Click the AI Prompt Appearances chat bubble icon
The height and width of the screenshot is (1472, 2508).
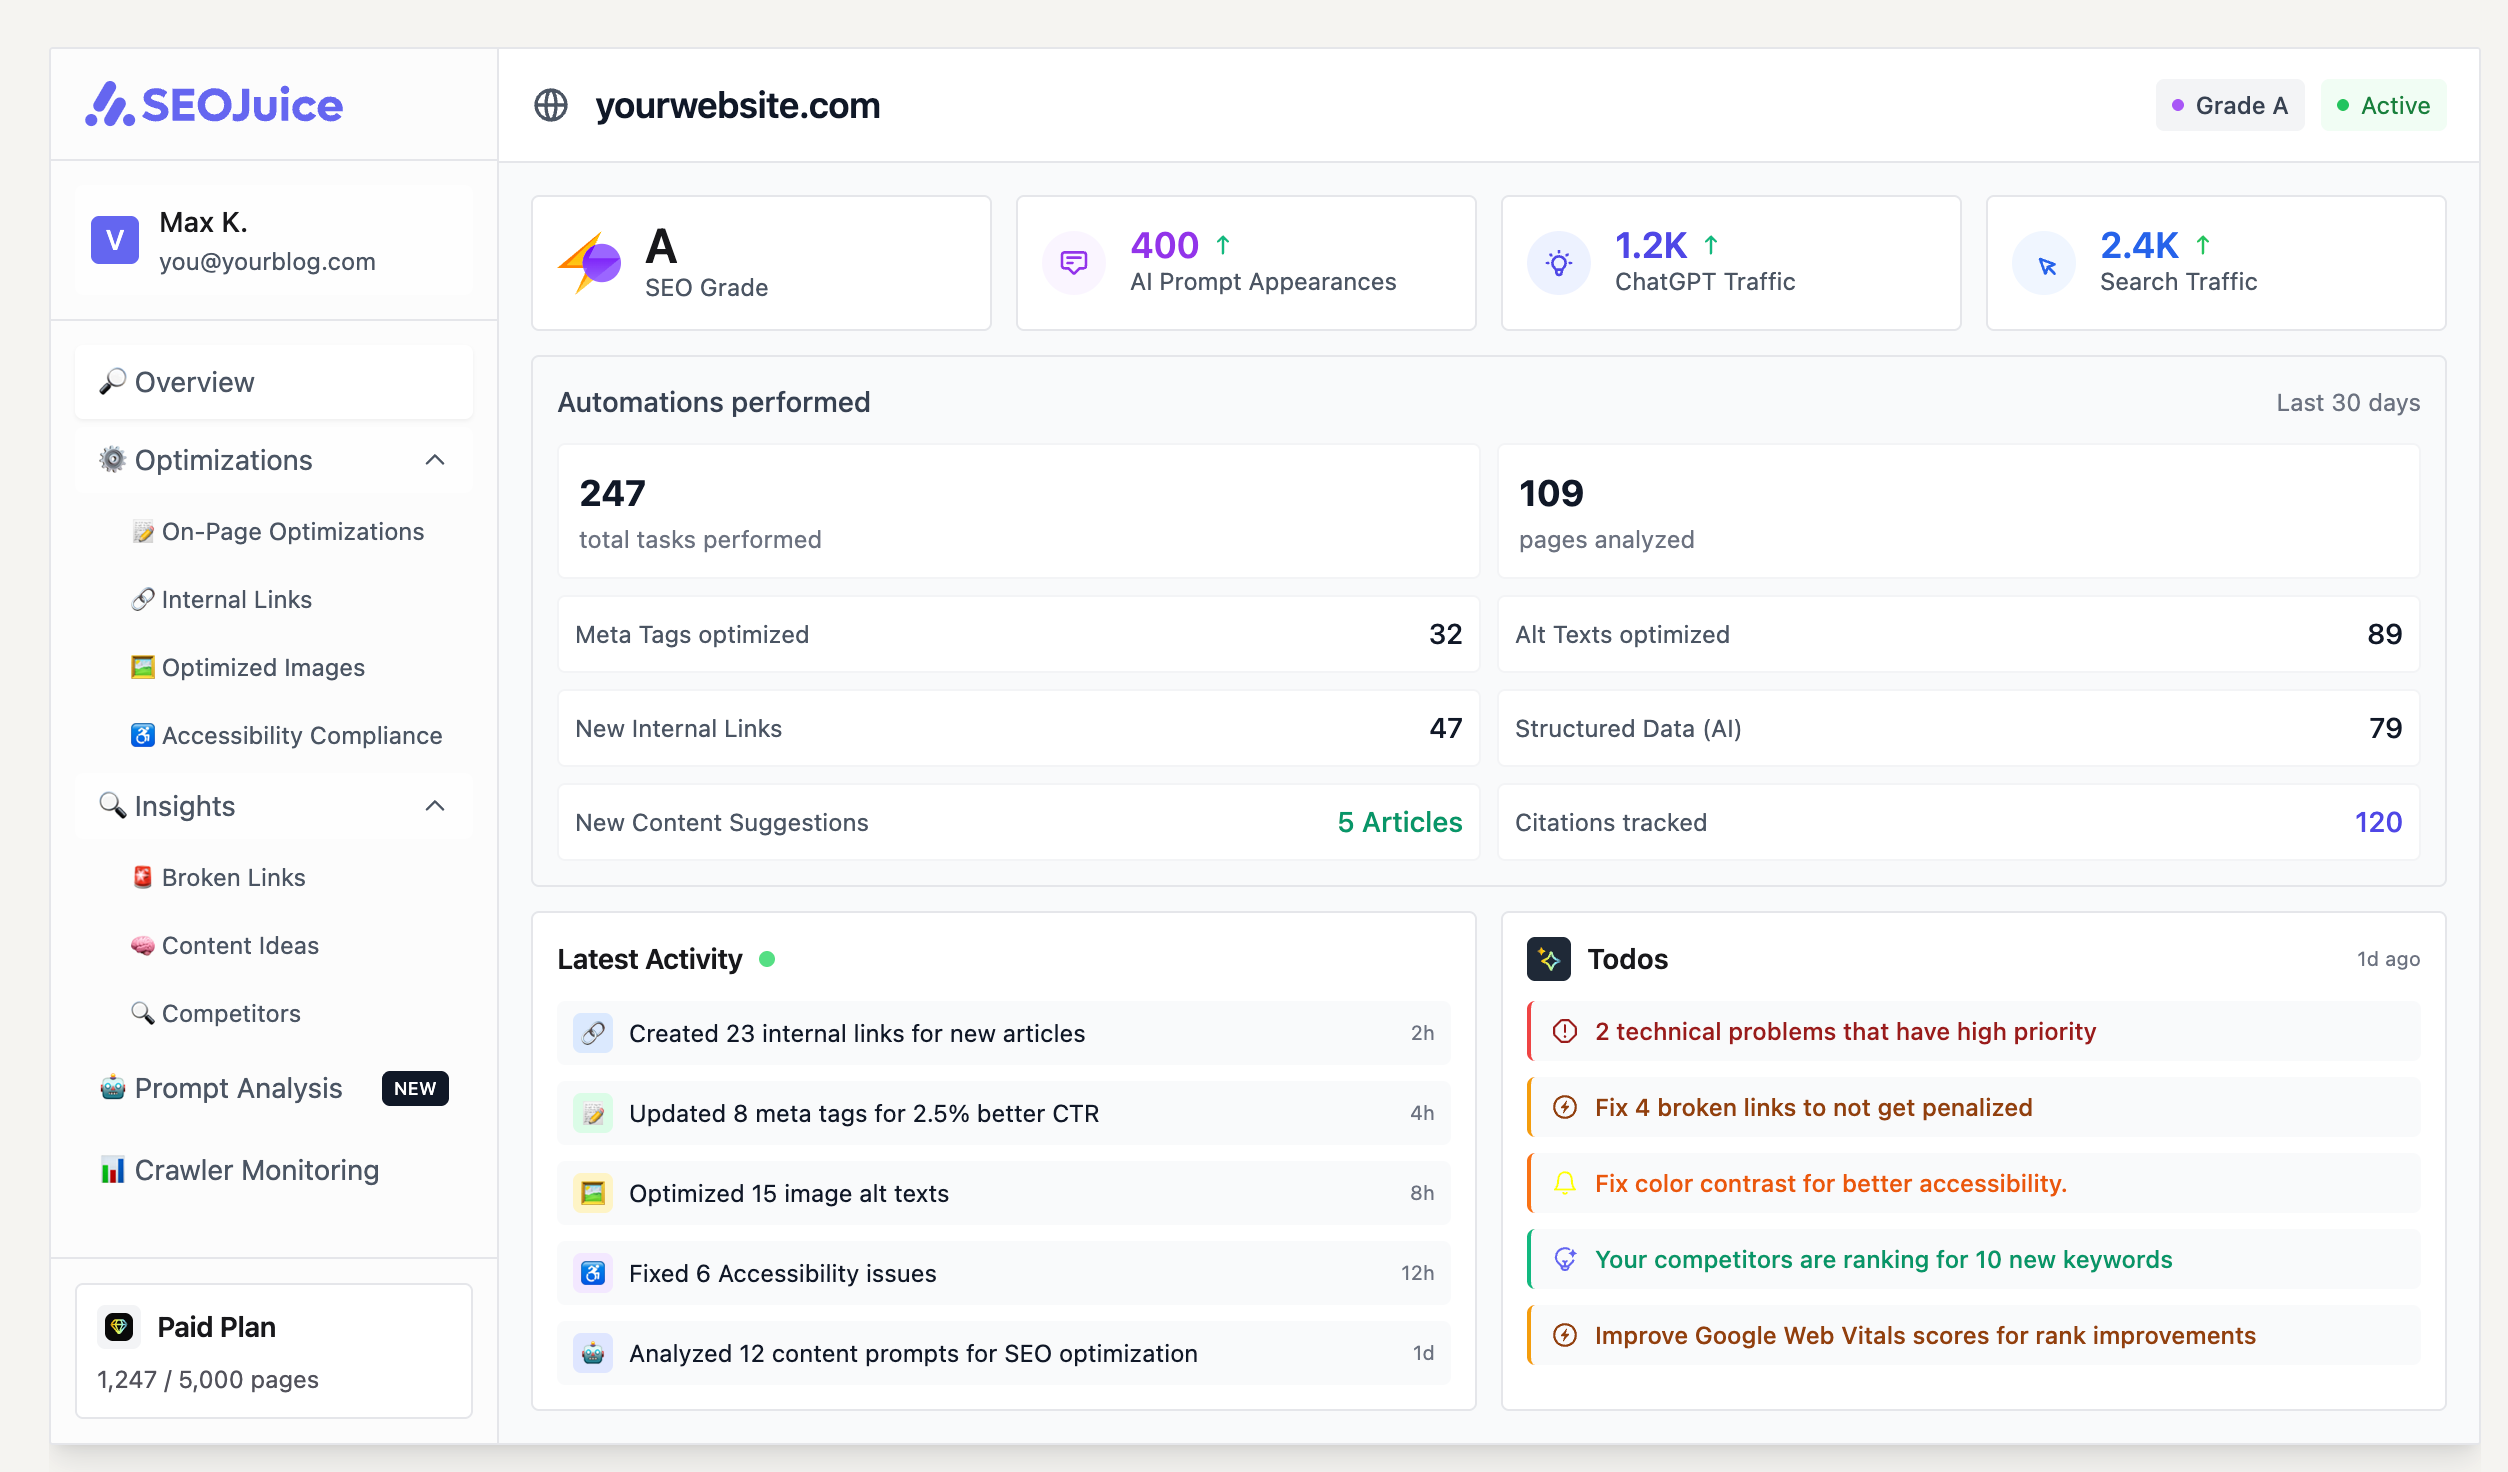pos(1073,262)
